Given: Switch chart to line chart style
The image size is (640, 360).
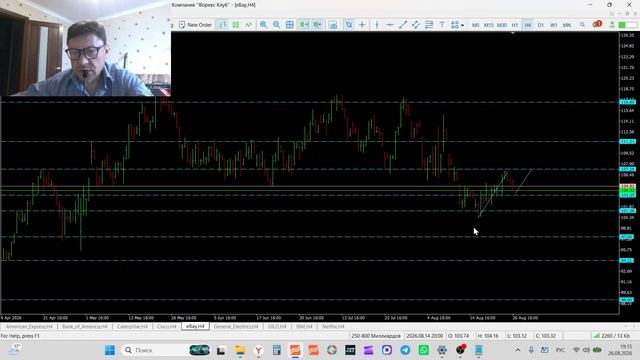Looking at the screenshot, I should click(x=249, y=25).
